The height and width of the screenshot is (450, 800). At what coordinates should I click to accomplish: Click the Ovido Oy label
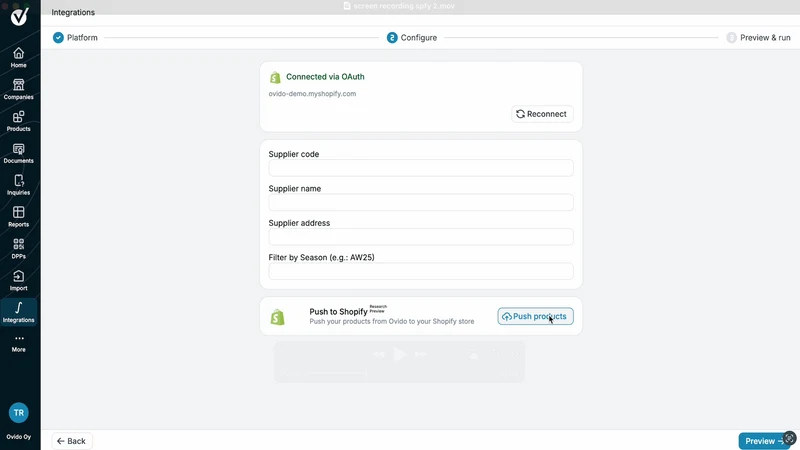(18, 437)
